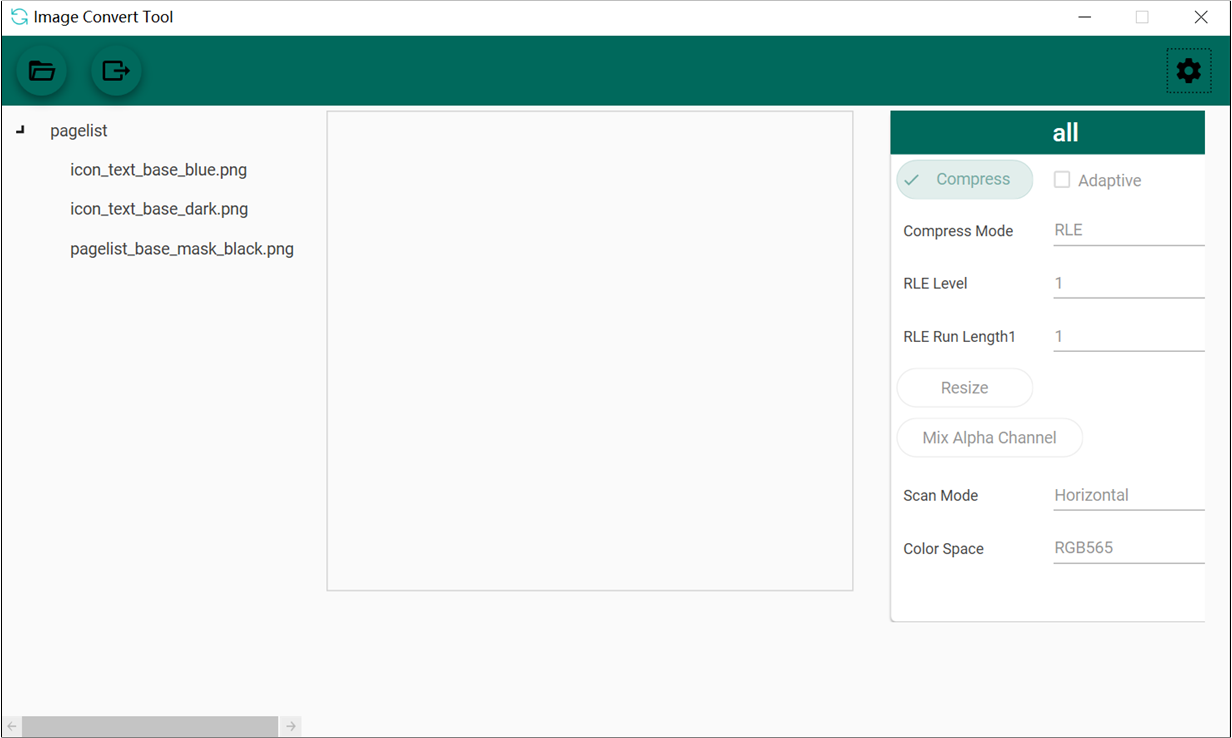Toggle the Resize chip
This screenshot has width=1232, height=738.
[964, 388]
